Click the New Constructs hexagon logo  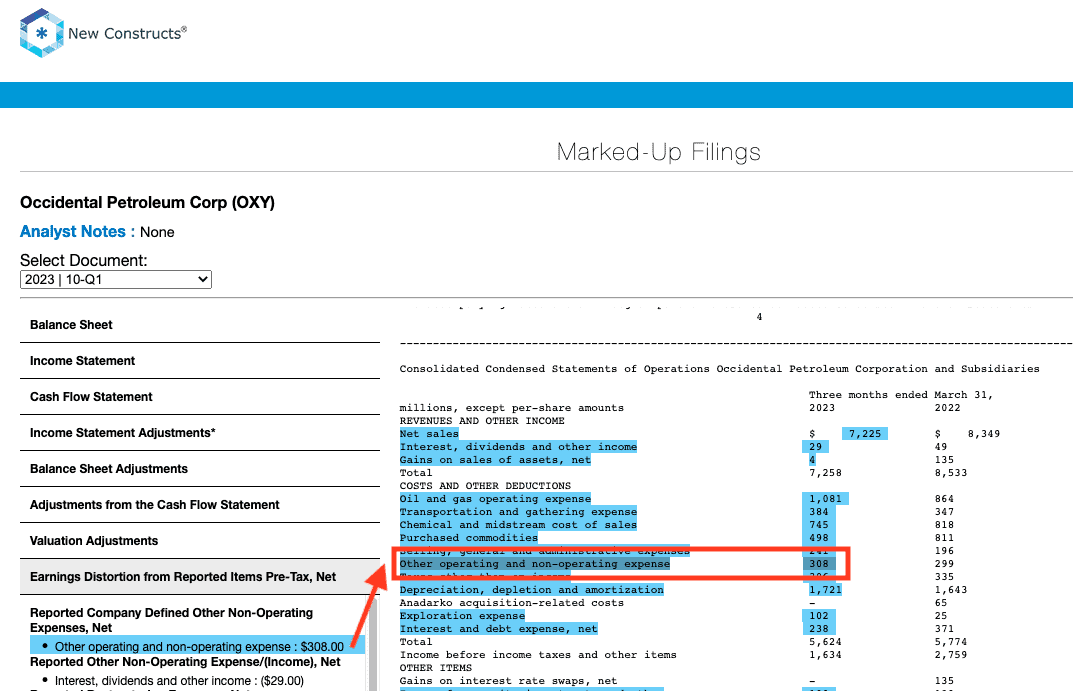(x=42, y=33)
